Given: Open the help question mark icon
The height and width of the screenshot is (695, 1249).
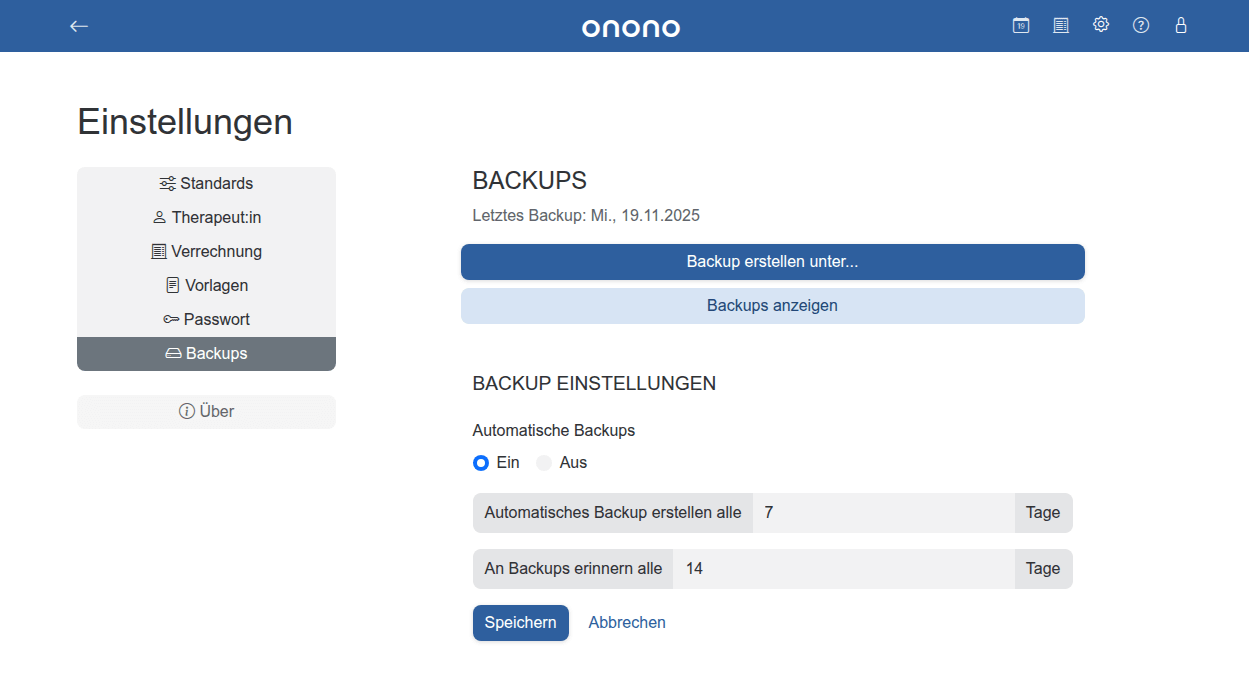Looking at the screenshot, I should [x=1141, y=25].
